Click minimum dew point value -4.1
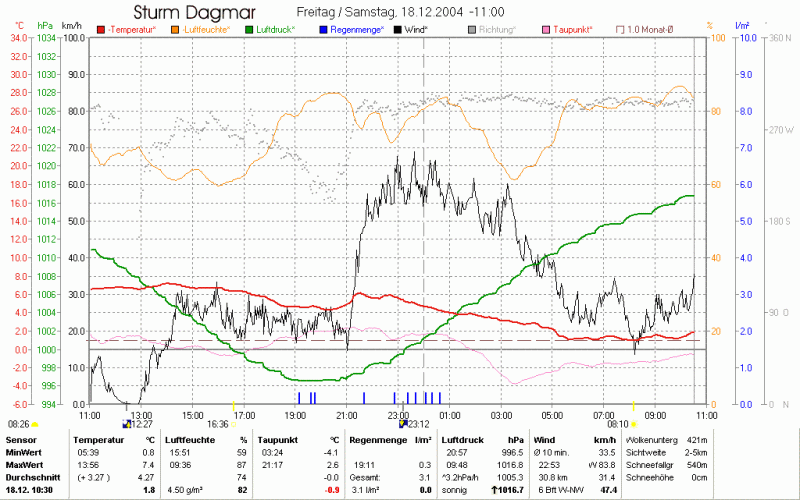 point(332,453)
